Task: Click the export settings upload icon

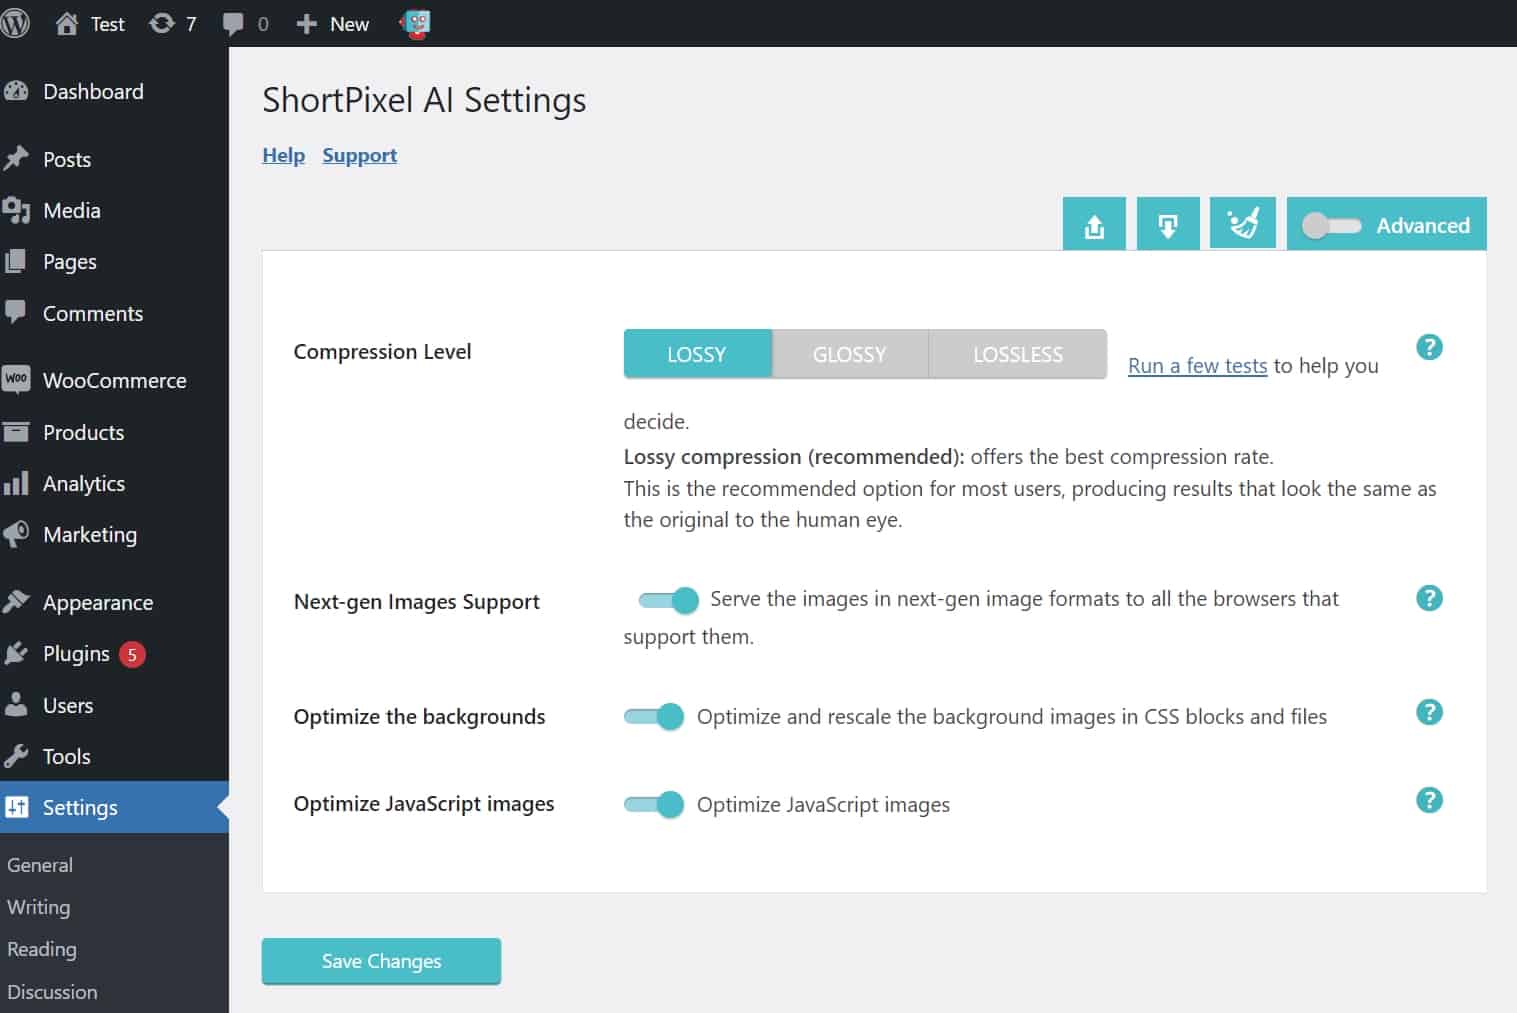Action: [x=1094, y=224]
